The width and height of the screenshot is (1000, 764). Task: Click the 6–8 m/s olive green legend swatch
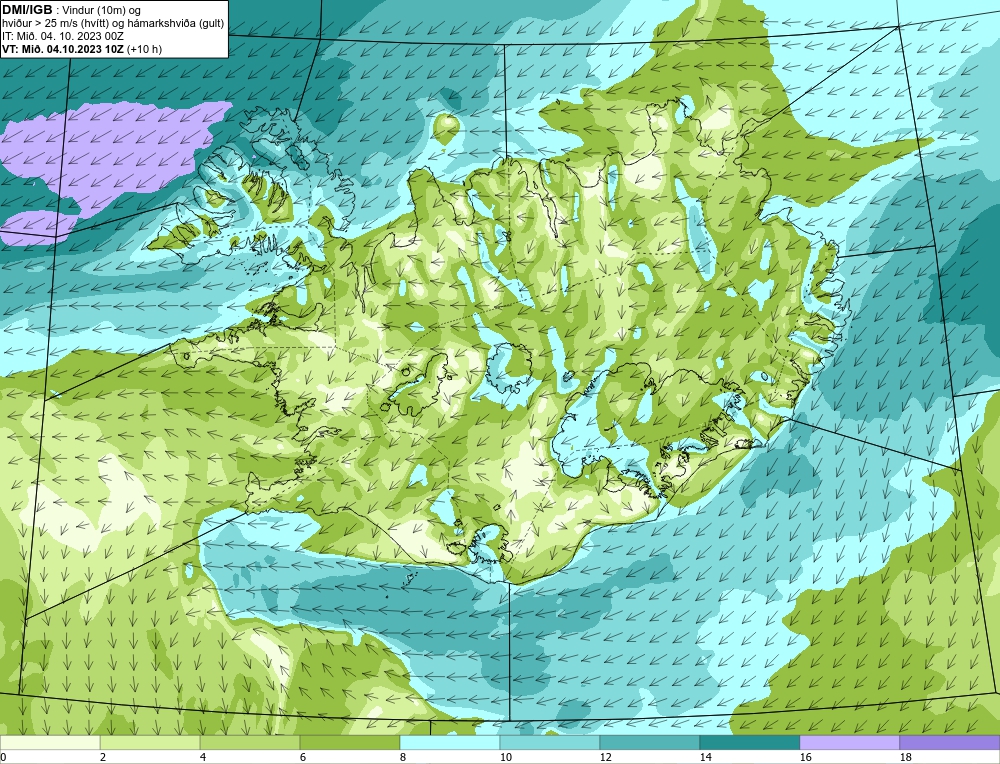[349, 742]
